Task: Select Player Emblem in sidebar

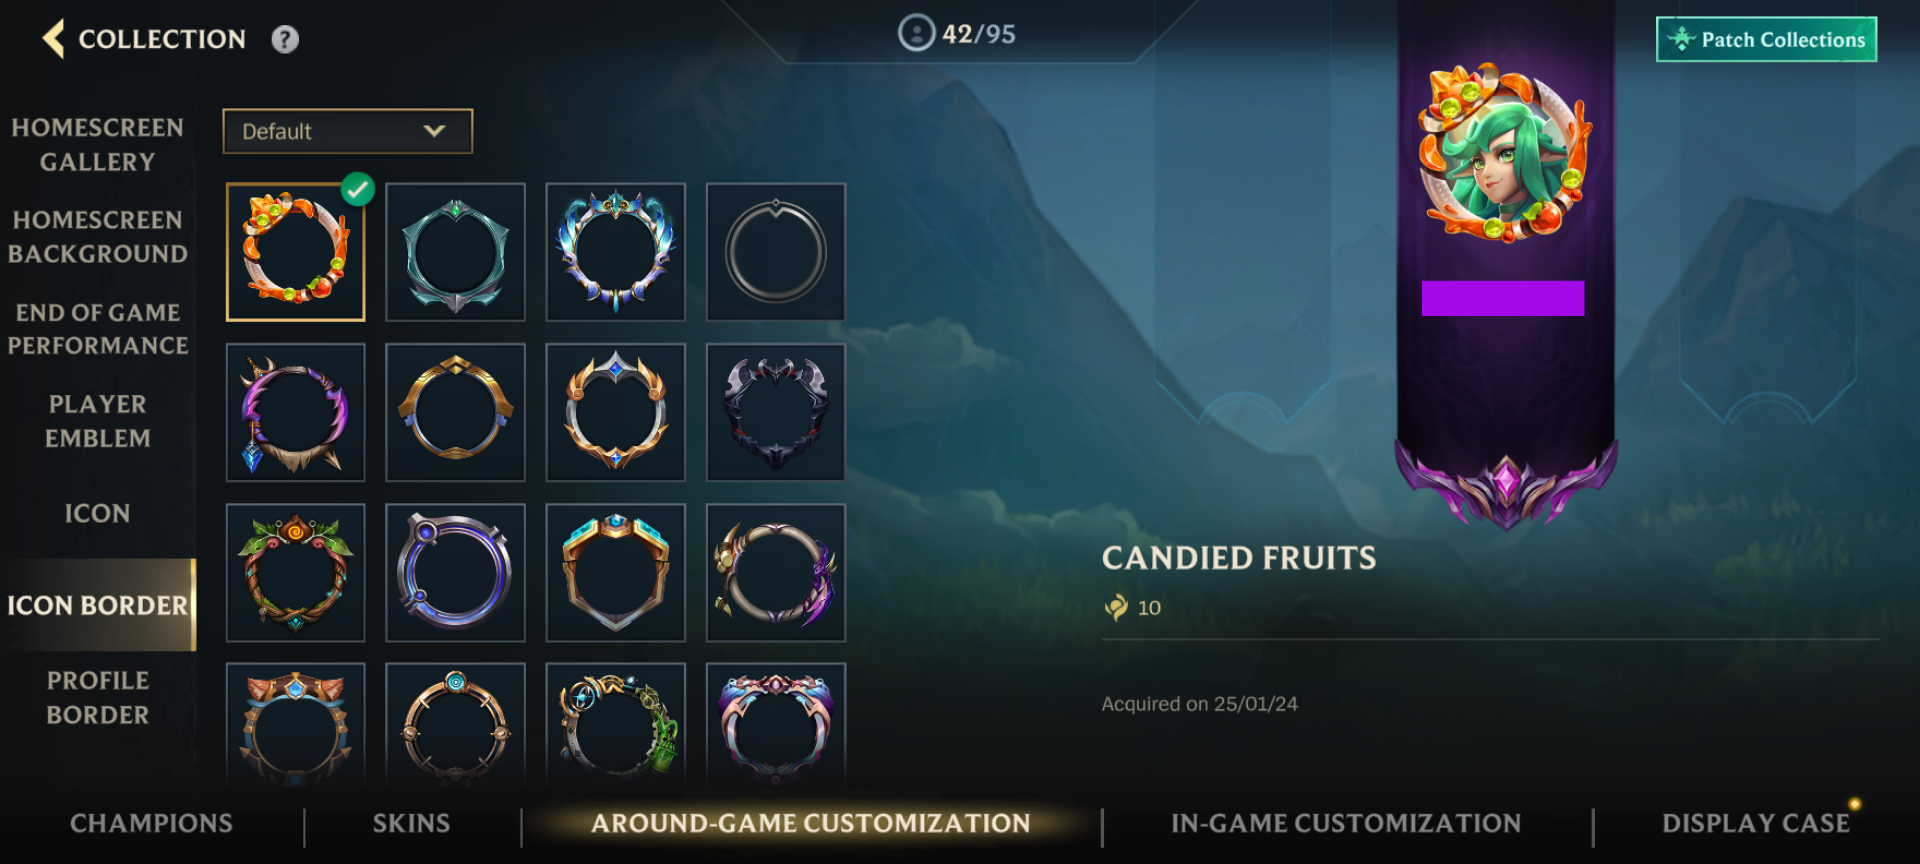Action: pos(98,421)
